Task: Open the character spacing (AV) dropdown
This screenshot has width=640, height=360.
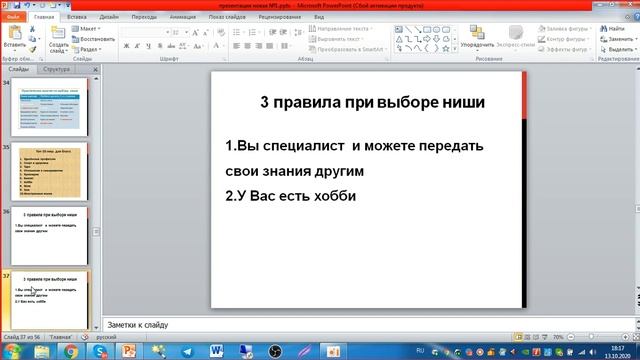Action: coord(183,46)
